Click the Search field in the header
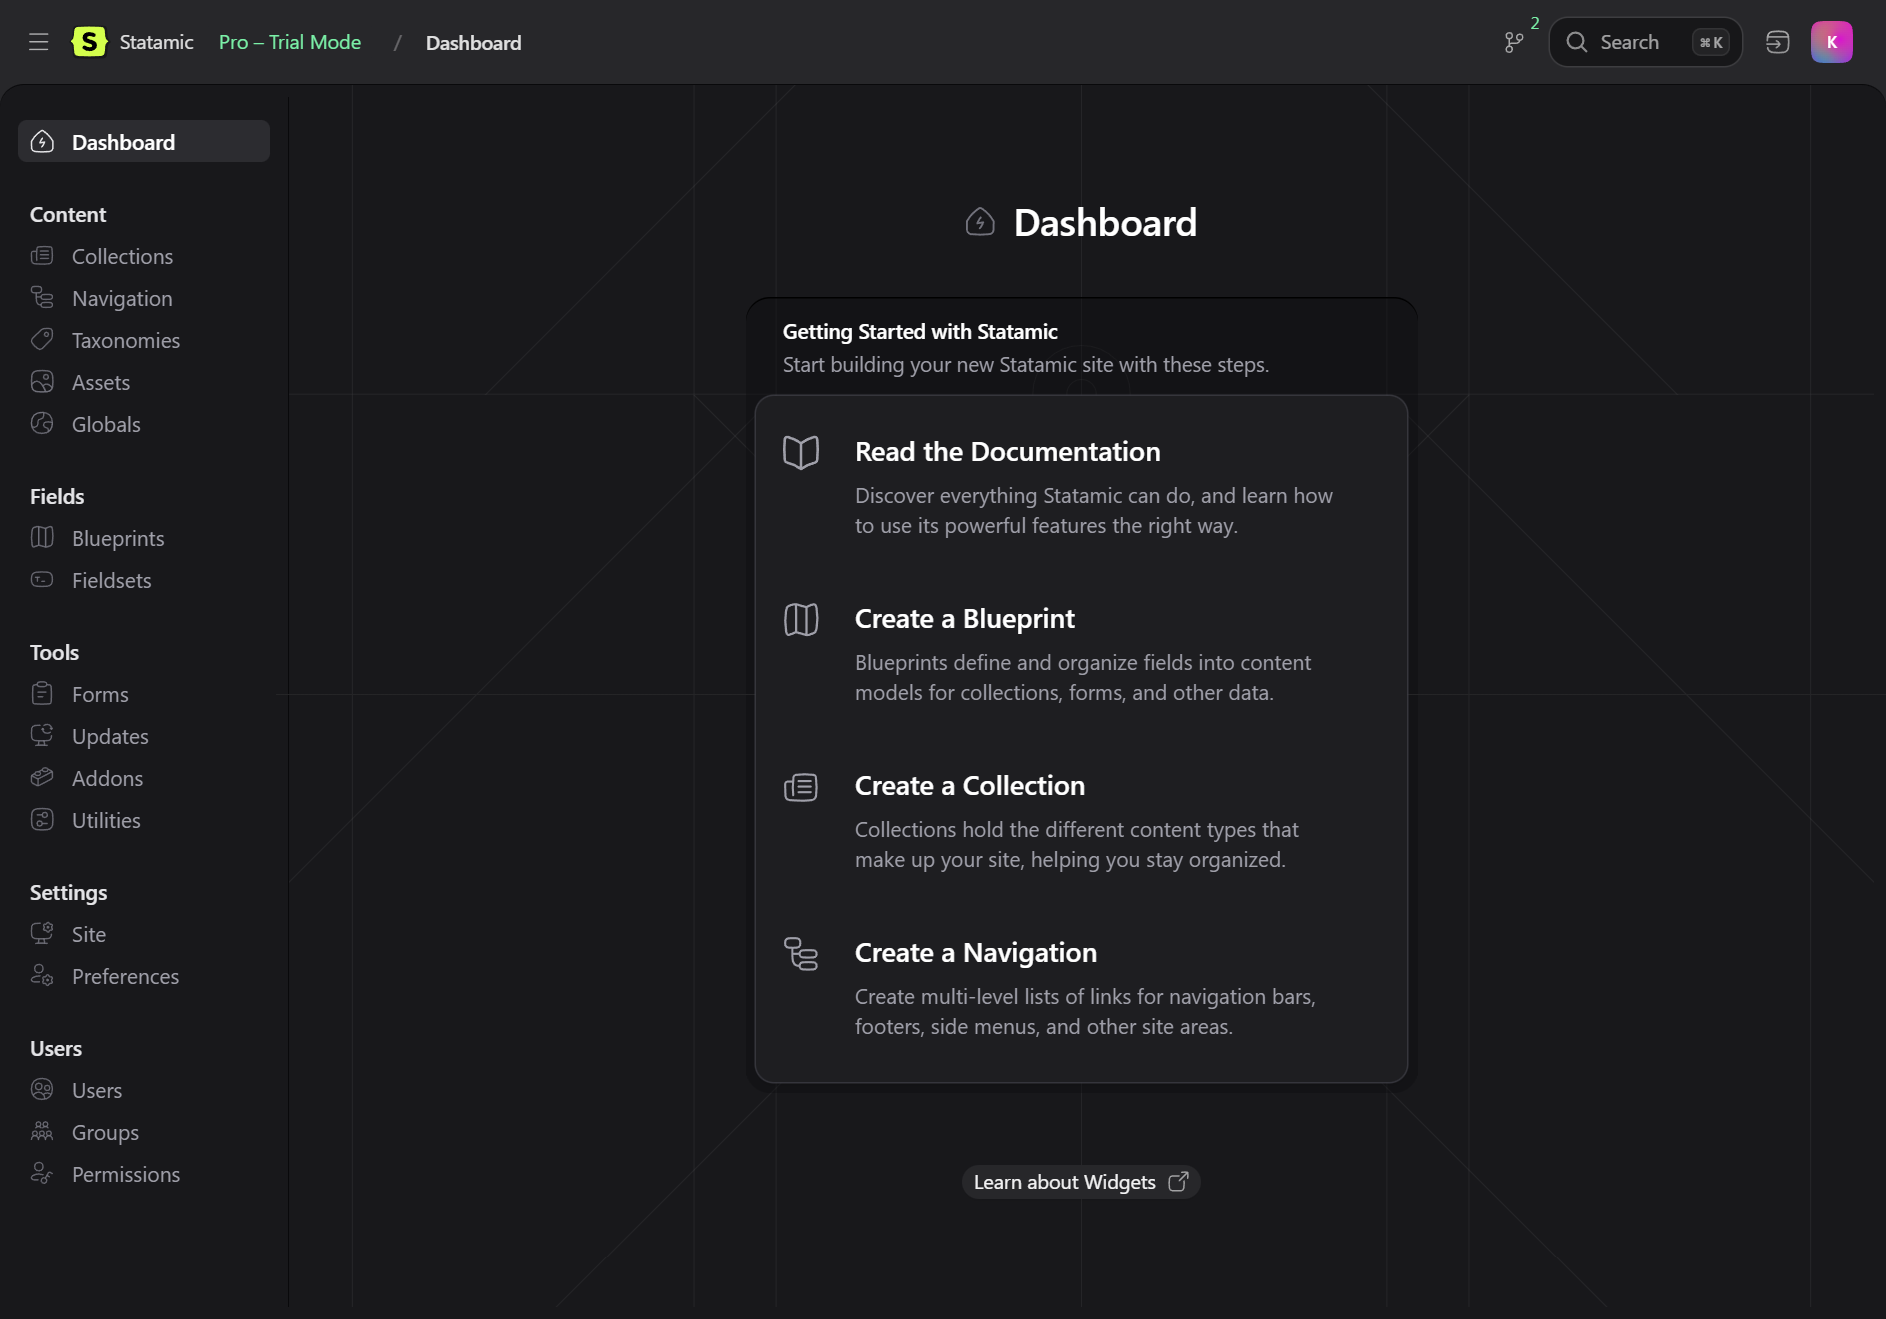Image resolution: width=1886 pixels, height=1319 pixels. click(x=1645, y=42)
